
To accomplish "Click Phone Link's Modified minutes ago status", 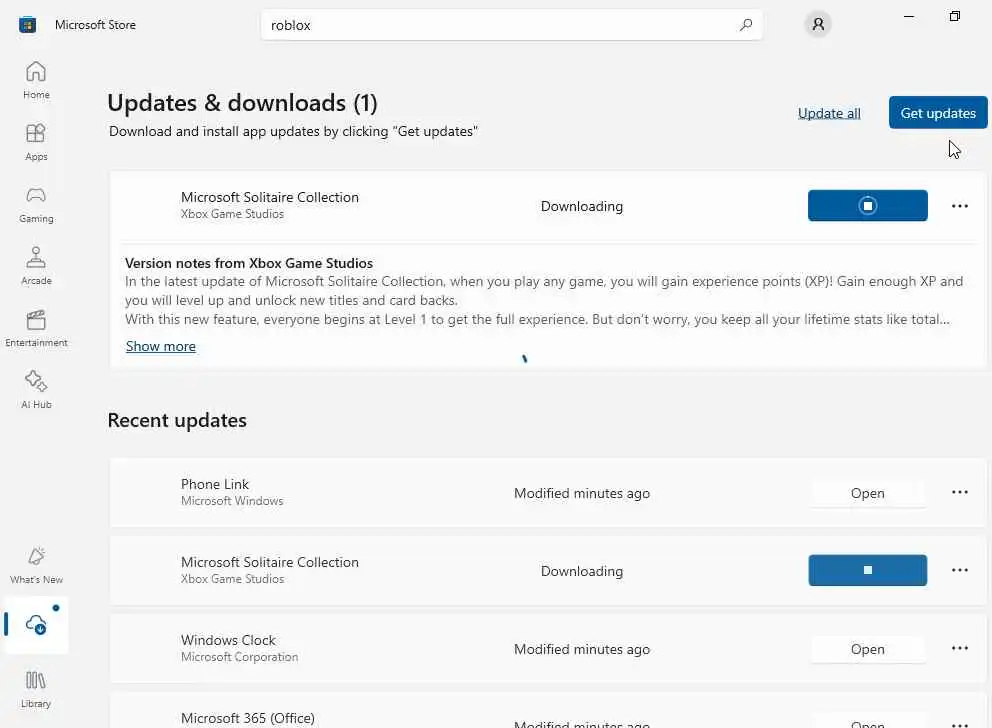I will coord(581,493).
